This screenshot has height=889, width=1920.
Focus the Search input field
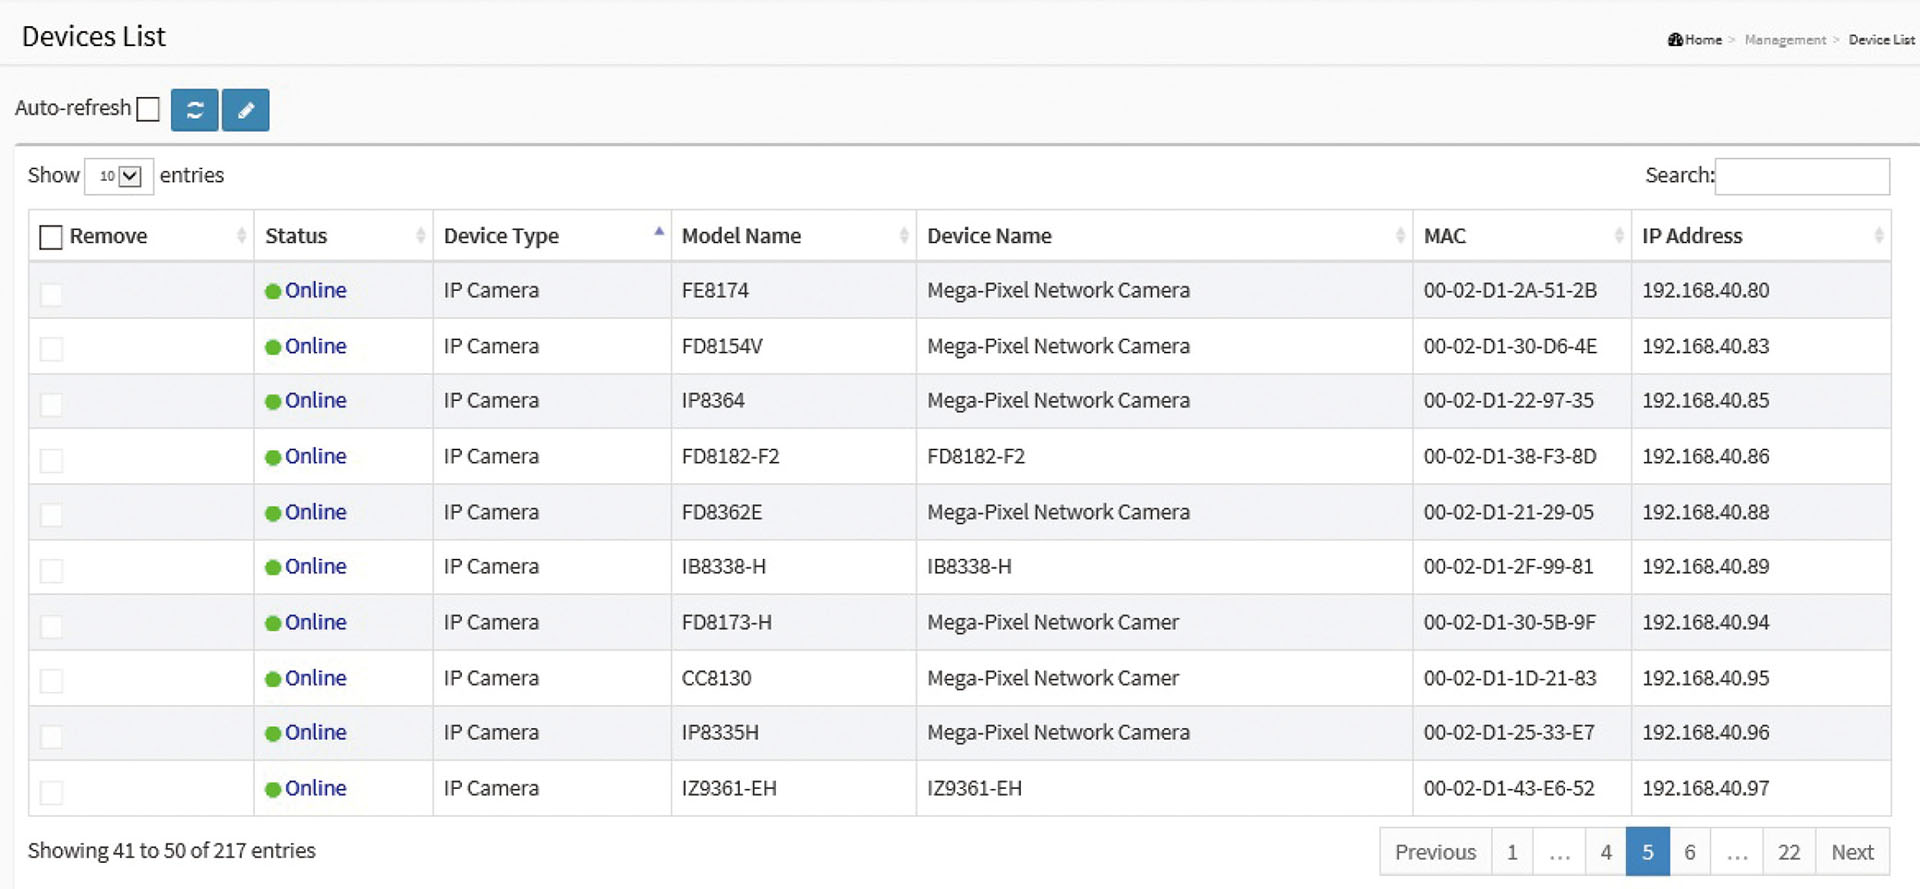tap(1802, 176)
